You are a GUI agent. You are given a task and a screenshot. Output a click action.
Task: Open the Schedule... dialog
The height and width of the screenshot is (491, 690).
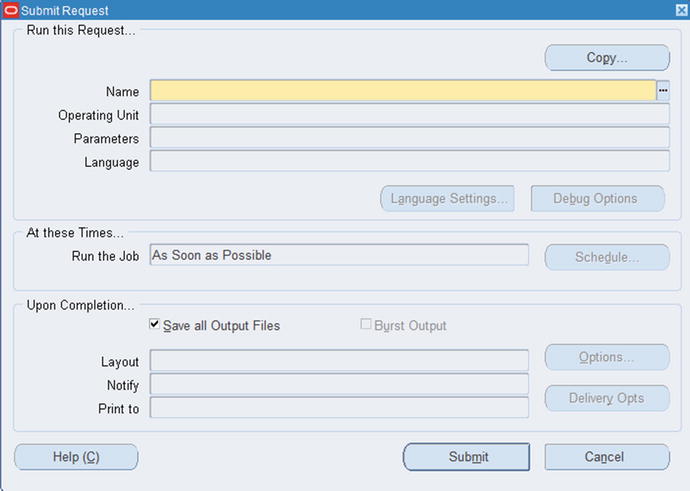tap(607, 257)
